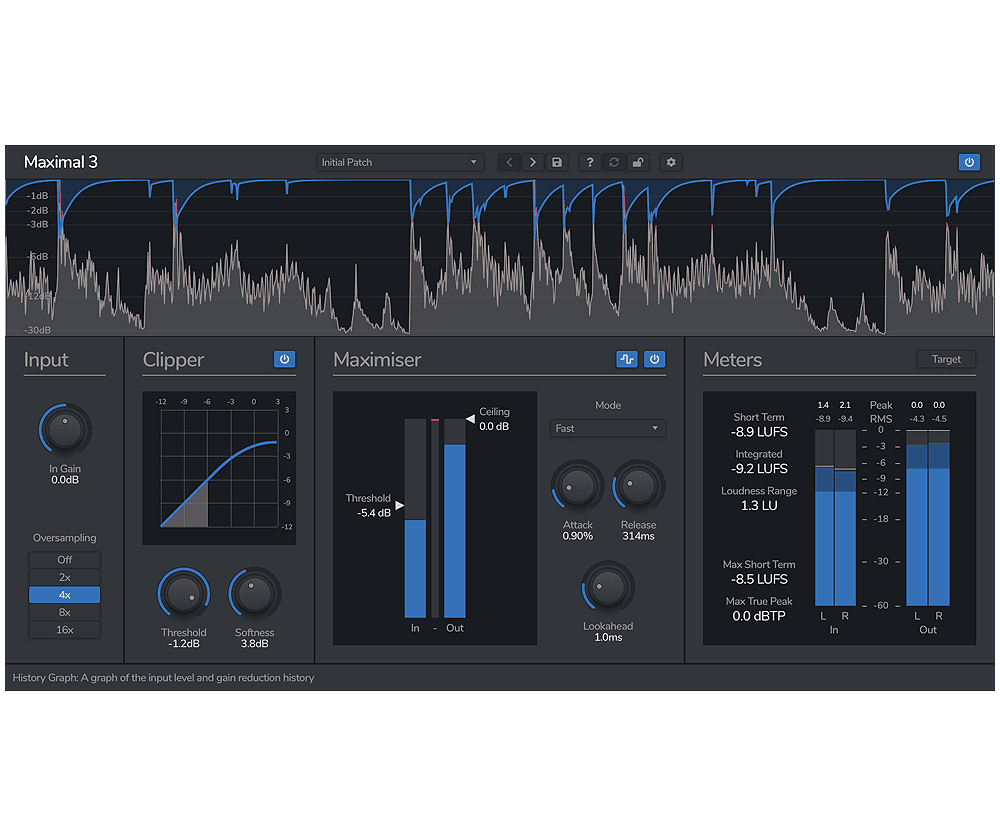Click the Clipper Softness knob
Image resolution: width=1000 pixels, height=836 pixels.
point(254,594)
